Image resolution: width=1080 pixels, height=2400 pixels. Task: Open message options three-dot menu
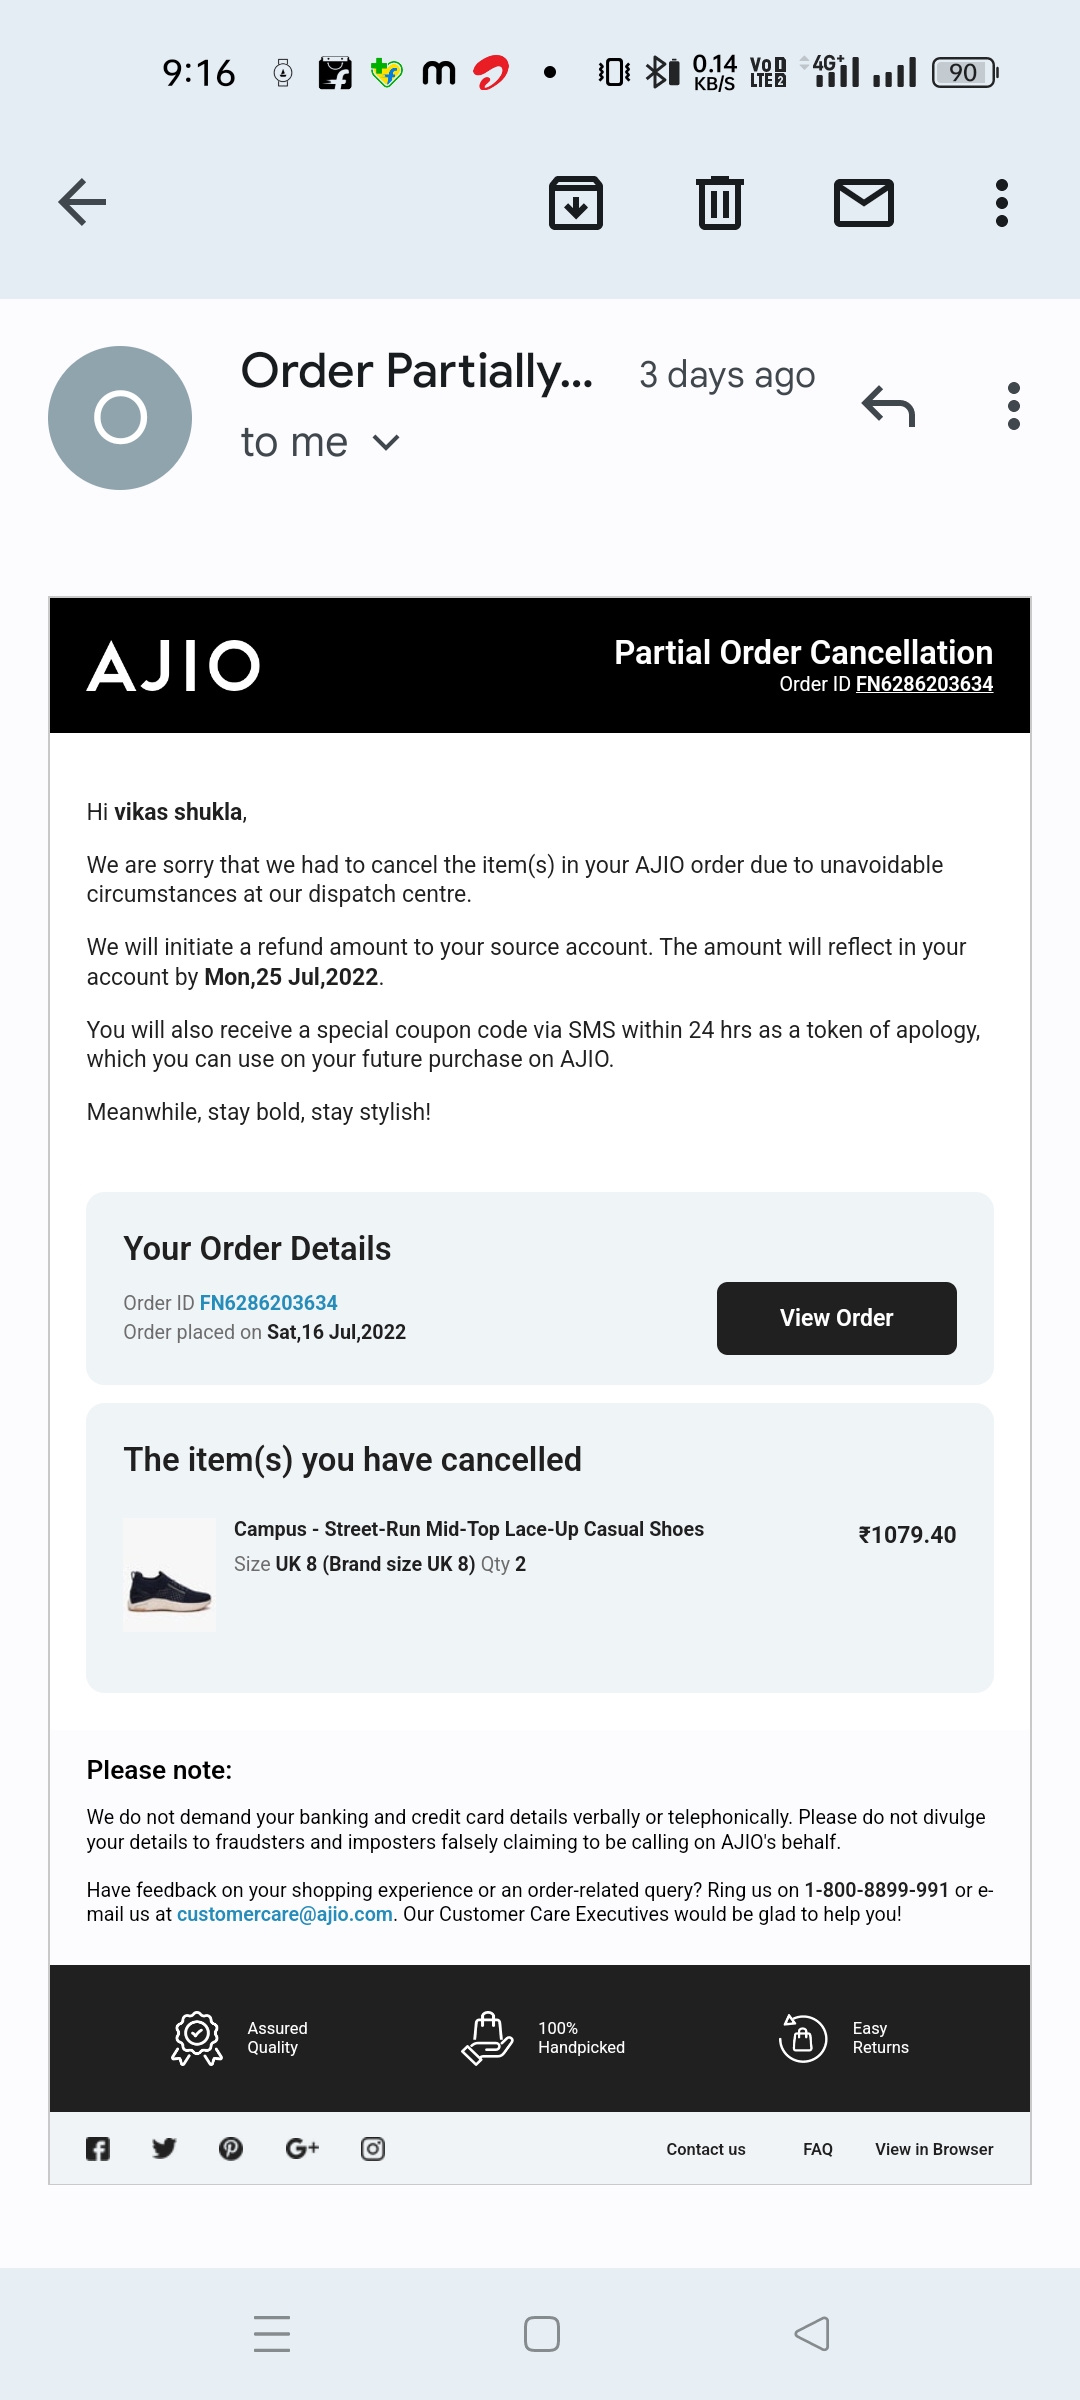coord(1014,406)
